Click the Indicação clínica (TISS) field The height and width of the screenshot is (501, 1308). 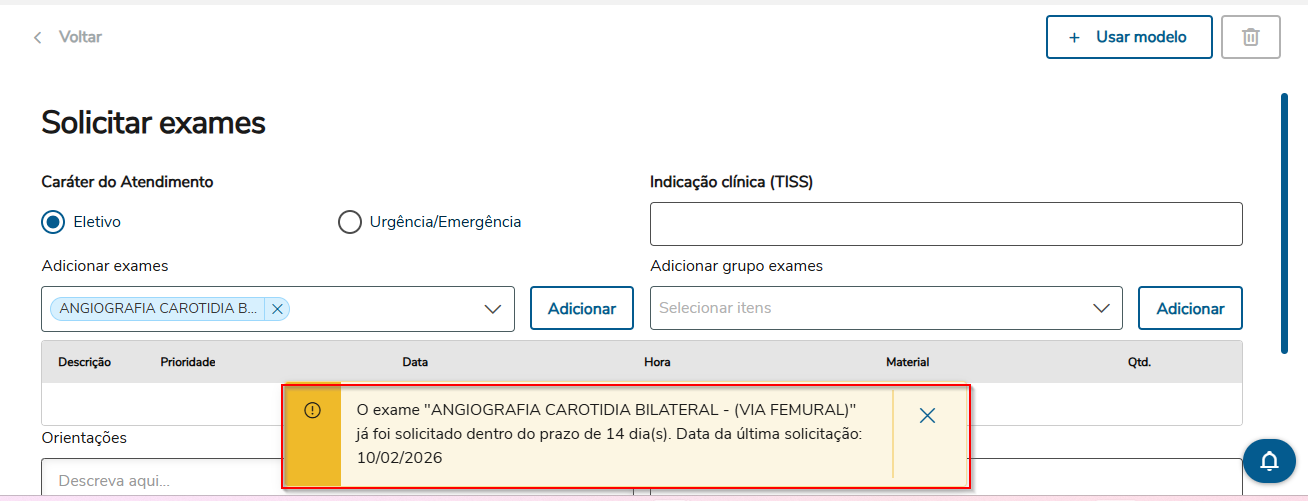[x=945, y=224]
